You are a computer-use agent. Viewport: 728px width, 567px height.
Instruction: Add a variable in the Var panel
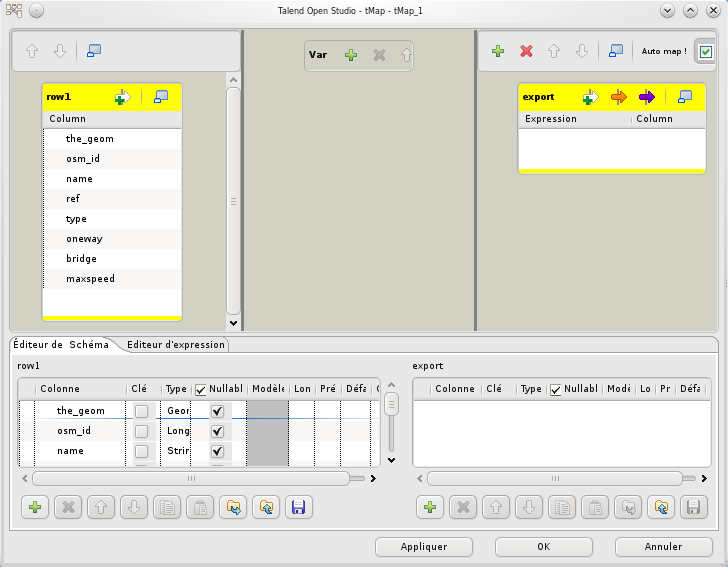click(x=351, y=55)
